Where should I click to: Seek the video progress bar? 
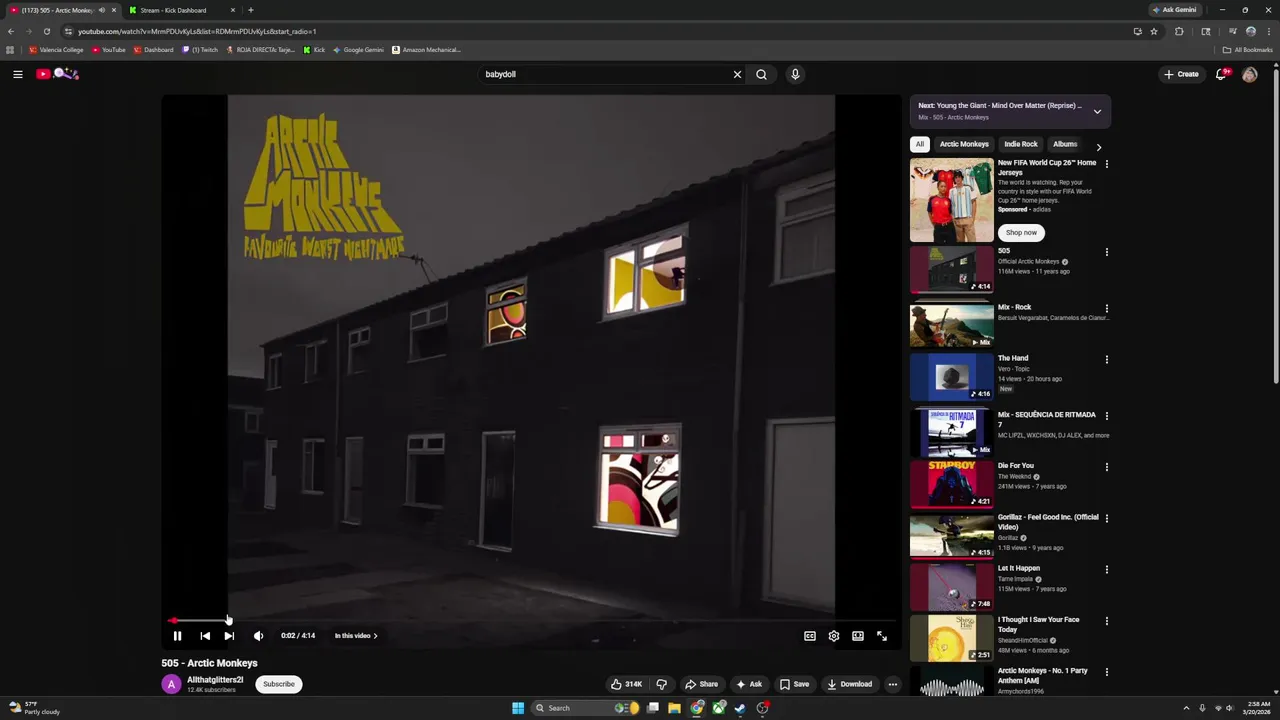tap(531, 621)
